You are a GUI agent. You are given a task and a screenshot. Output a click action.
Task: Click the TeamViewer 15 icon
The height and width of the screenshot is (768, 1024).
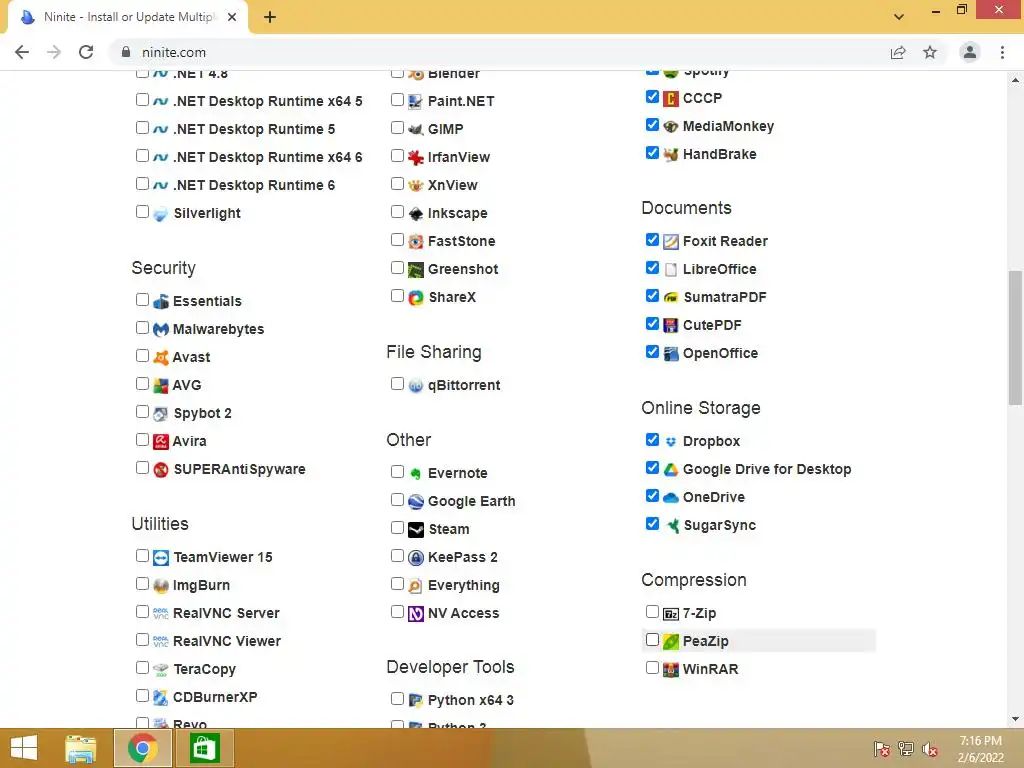click(x=161, y=558)
